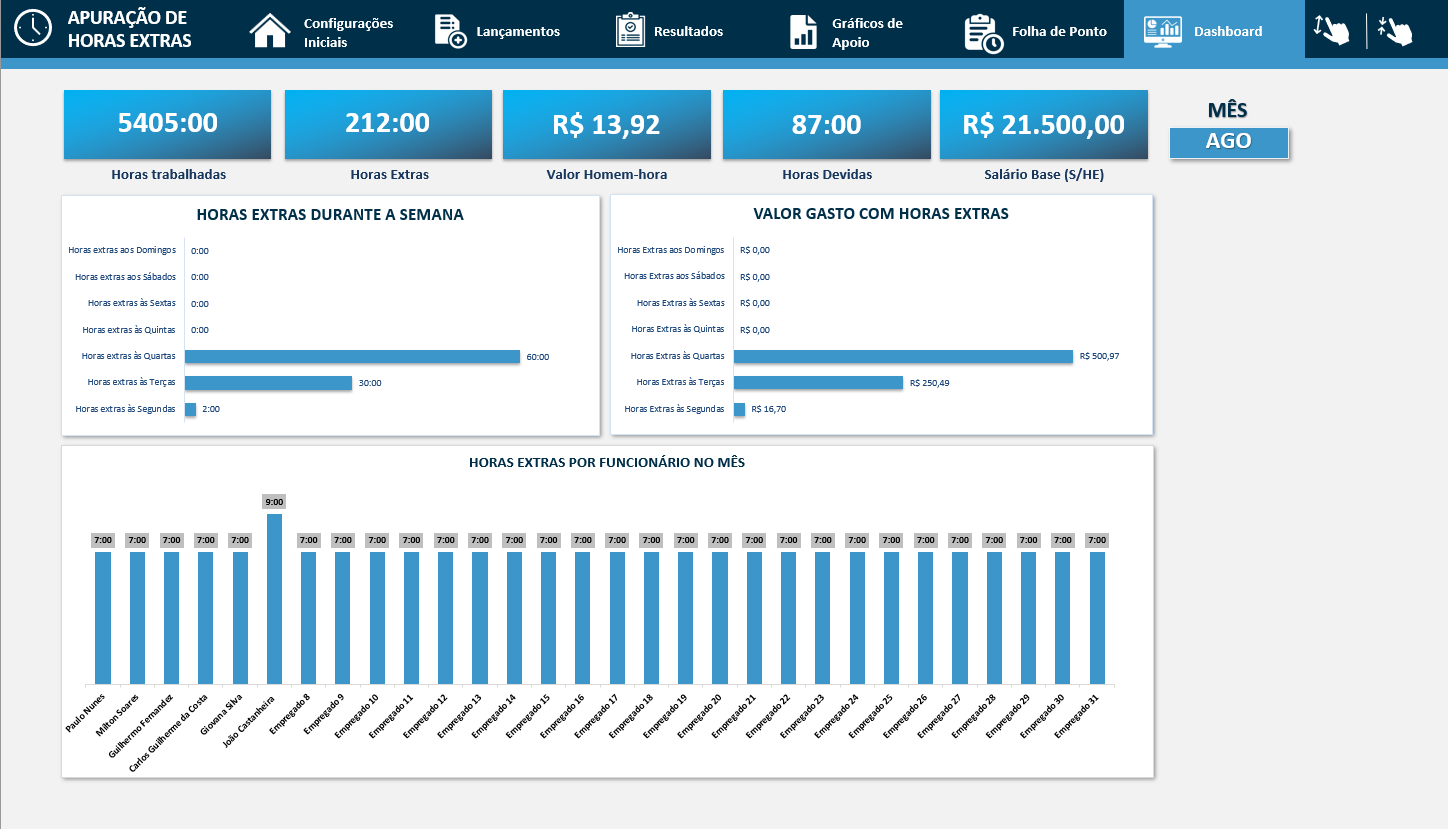Select the Horas extras às Quartas bar
Screen dimensions: 1448x829
(x=352, y=357)
